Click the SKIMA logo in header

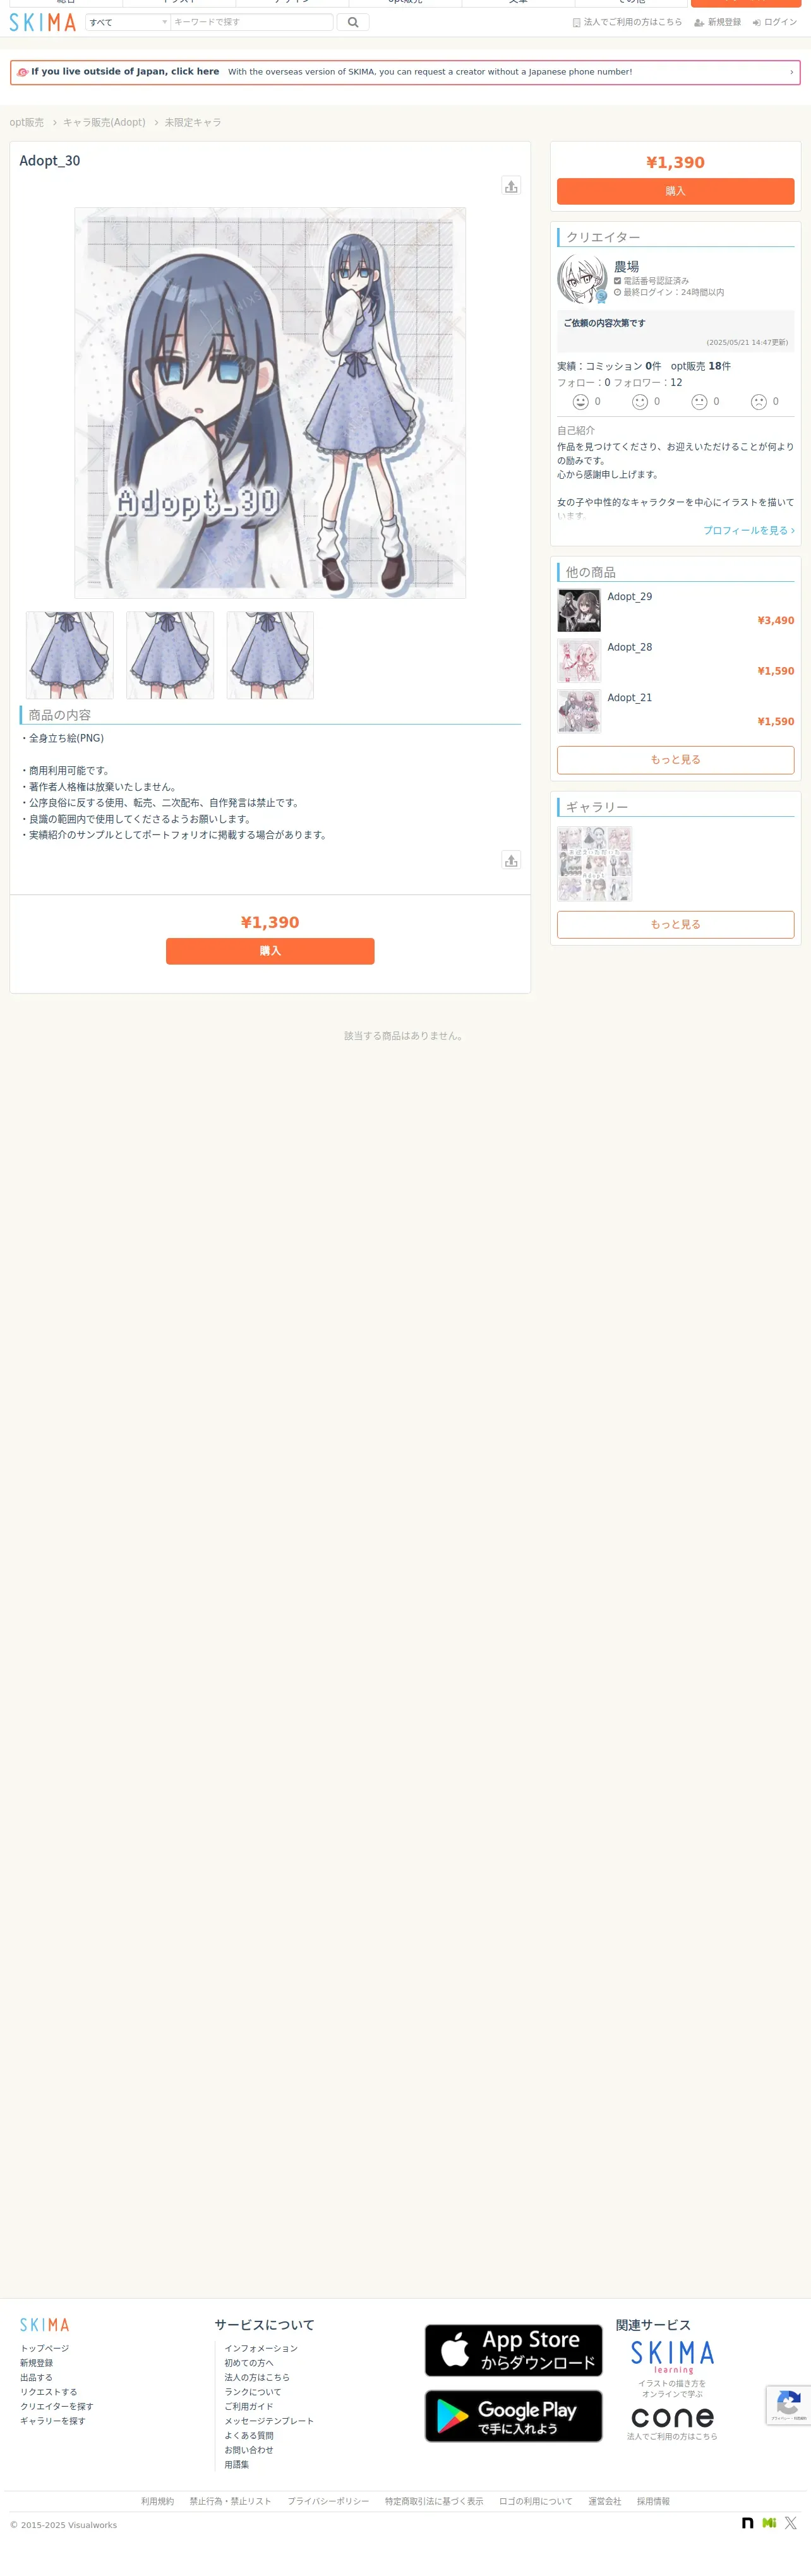pos(43,22)
